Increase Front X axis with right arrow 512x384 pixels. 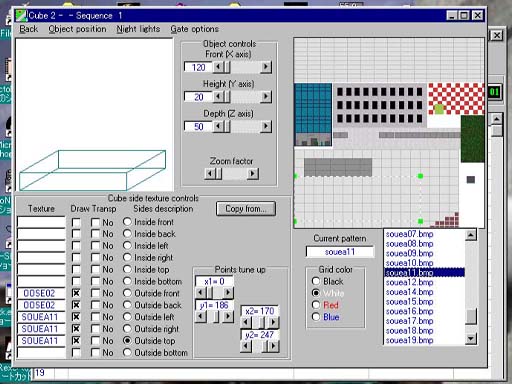[x=266, y=67]
